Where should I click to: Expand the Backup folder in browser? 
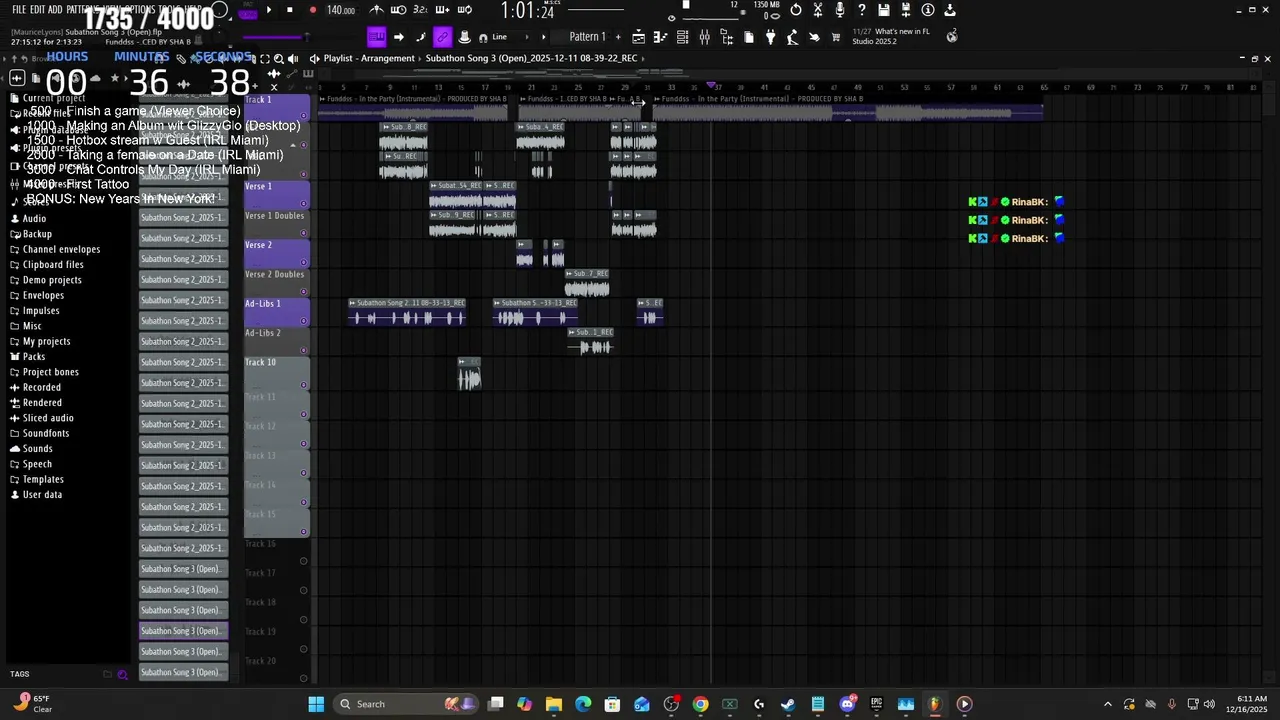[x=37, y=234]
